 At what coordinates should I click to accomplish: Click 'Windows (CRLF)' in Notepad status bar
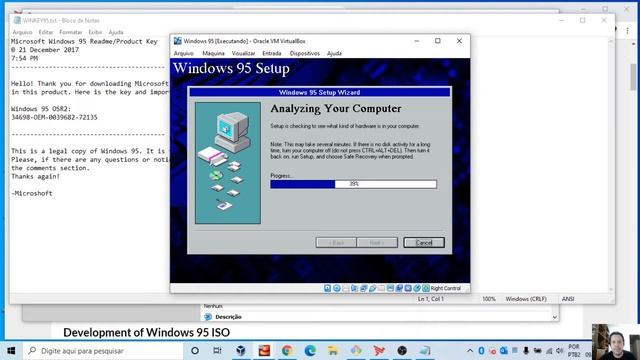[x=526, y=299]
